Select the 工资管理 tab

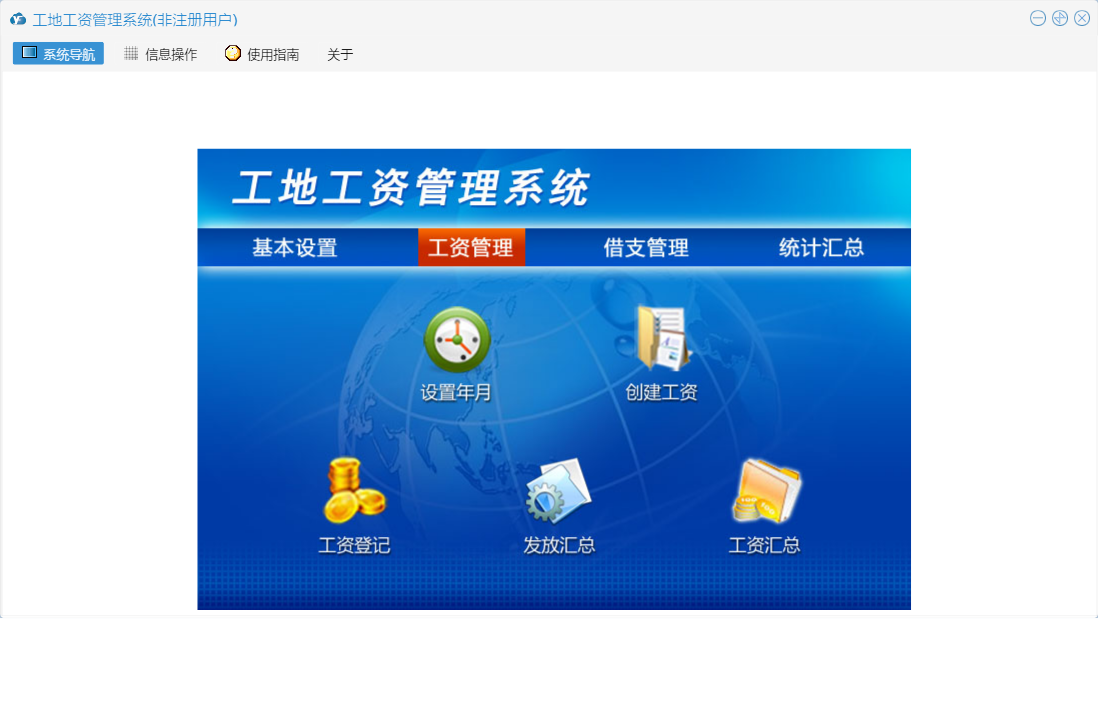tap(471, 248)
